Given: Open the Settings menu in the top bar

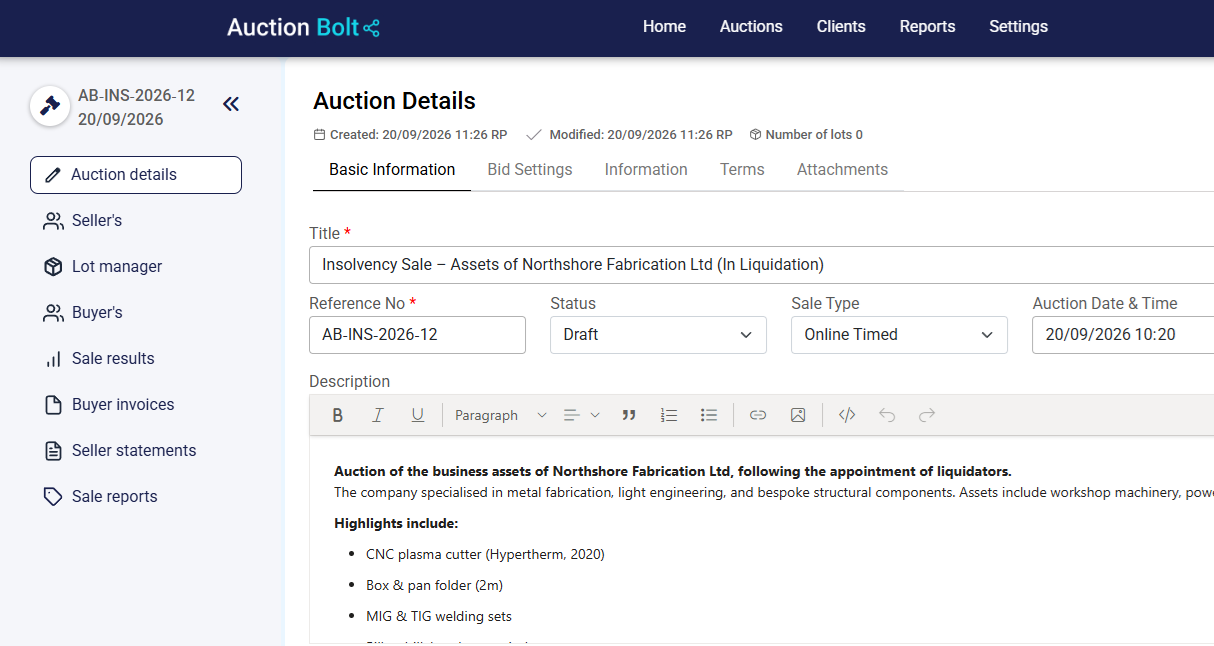Looking at the screenshot, I should [x=1018, y=27].
